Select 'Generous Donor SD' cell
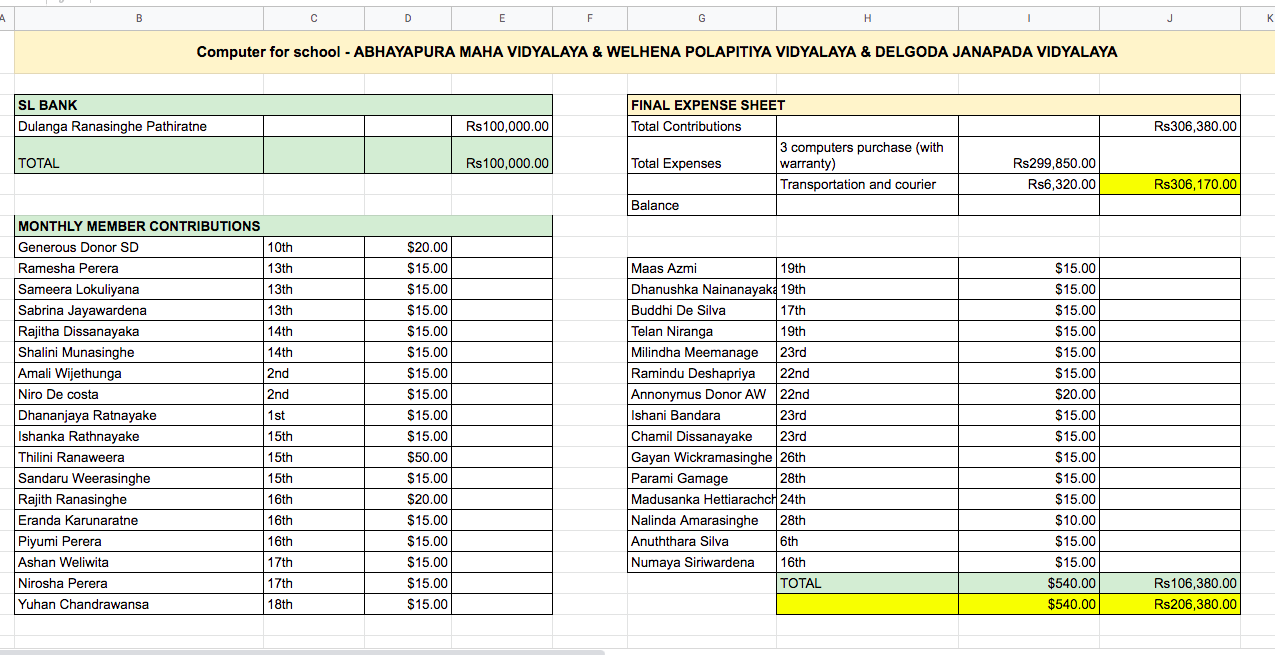Viewport: 1275px width, 655px height. 139,247
